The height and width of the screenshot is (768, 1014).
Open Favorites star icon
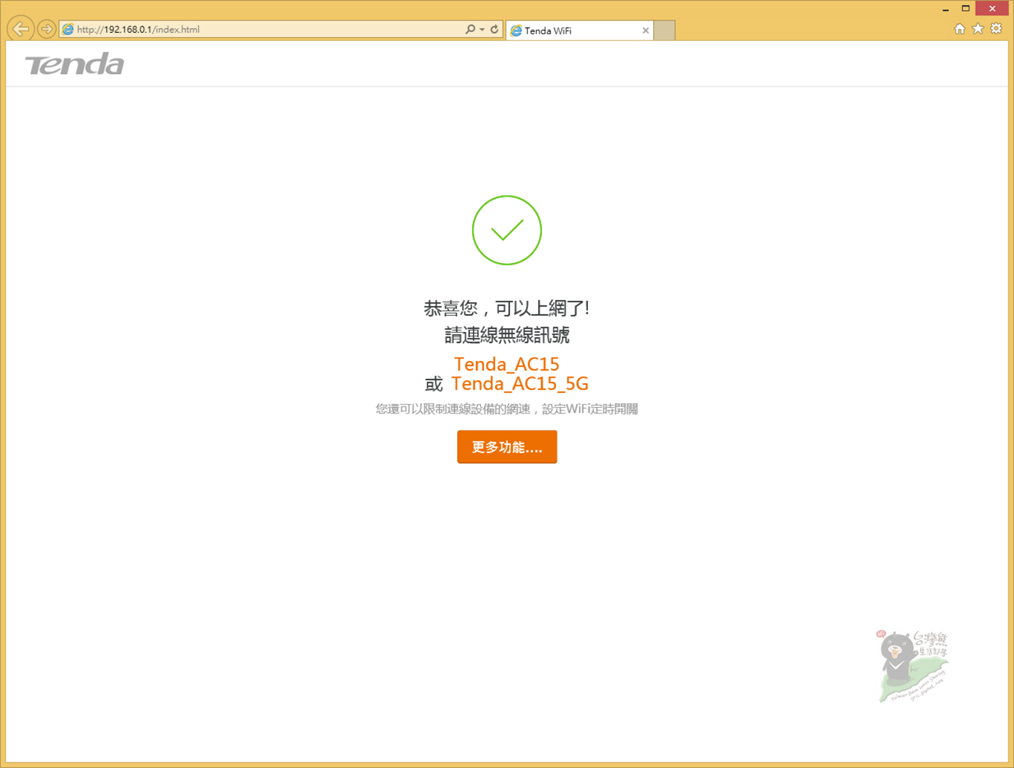[978, 28]
